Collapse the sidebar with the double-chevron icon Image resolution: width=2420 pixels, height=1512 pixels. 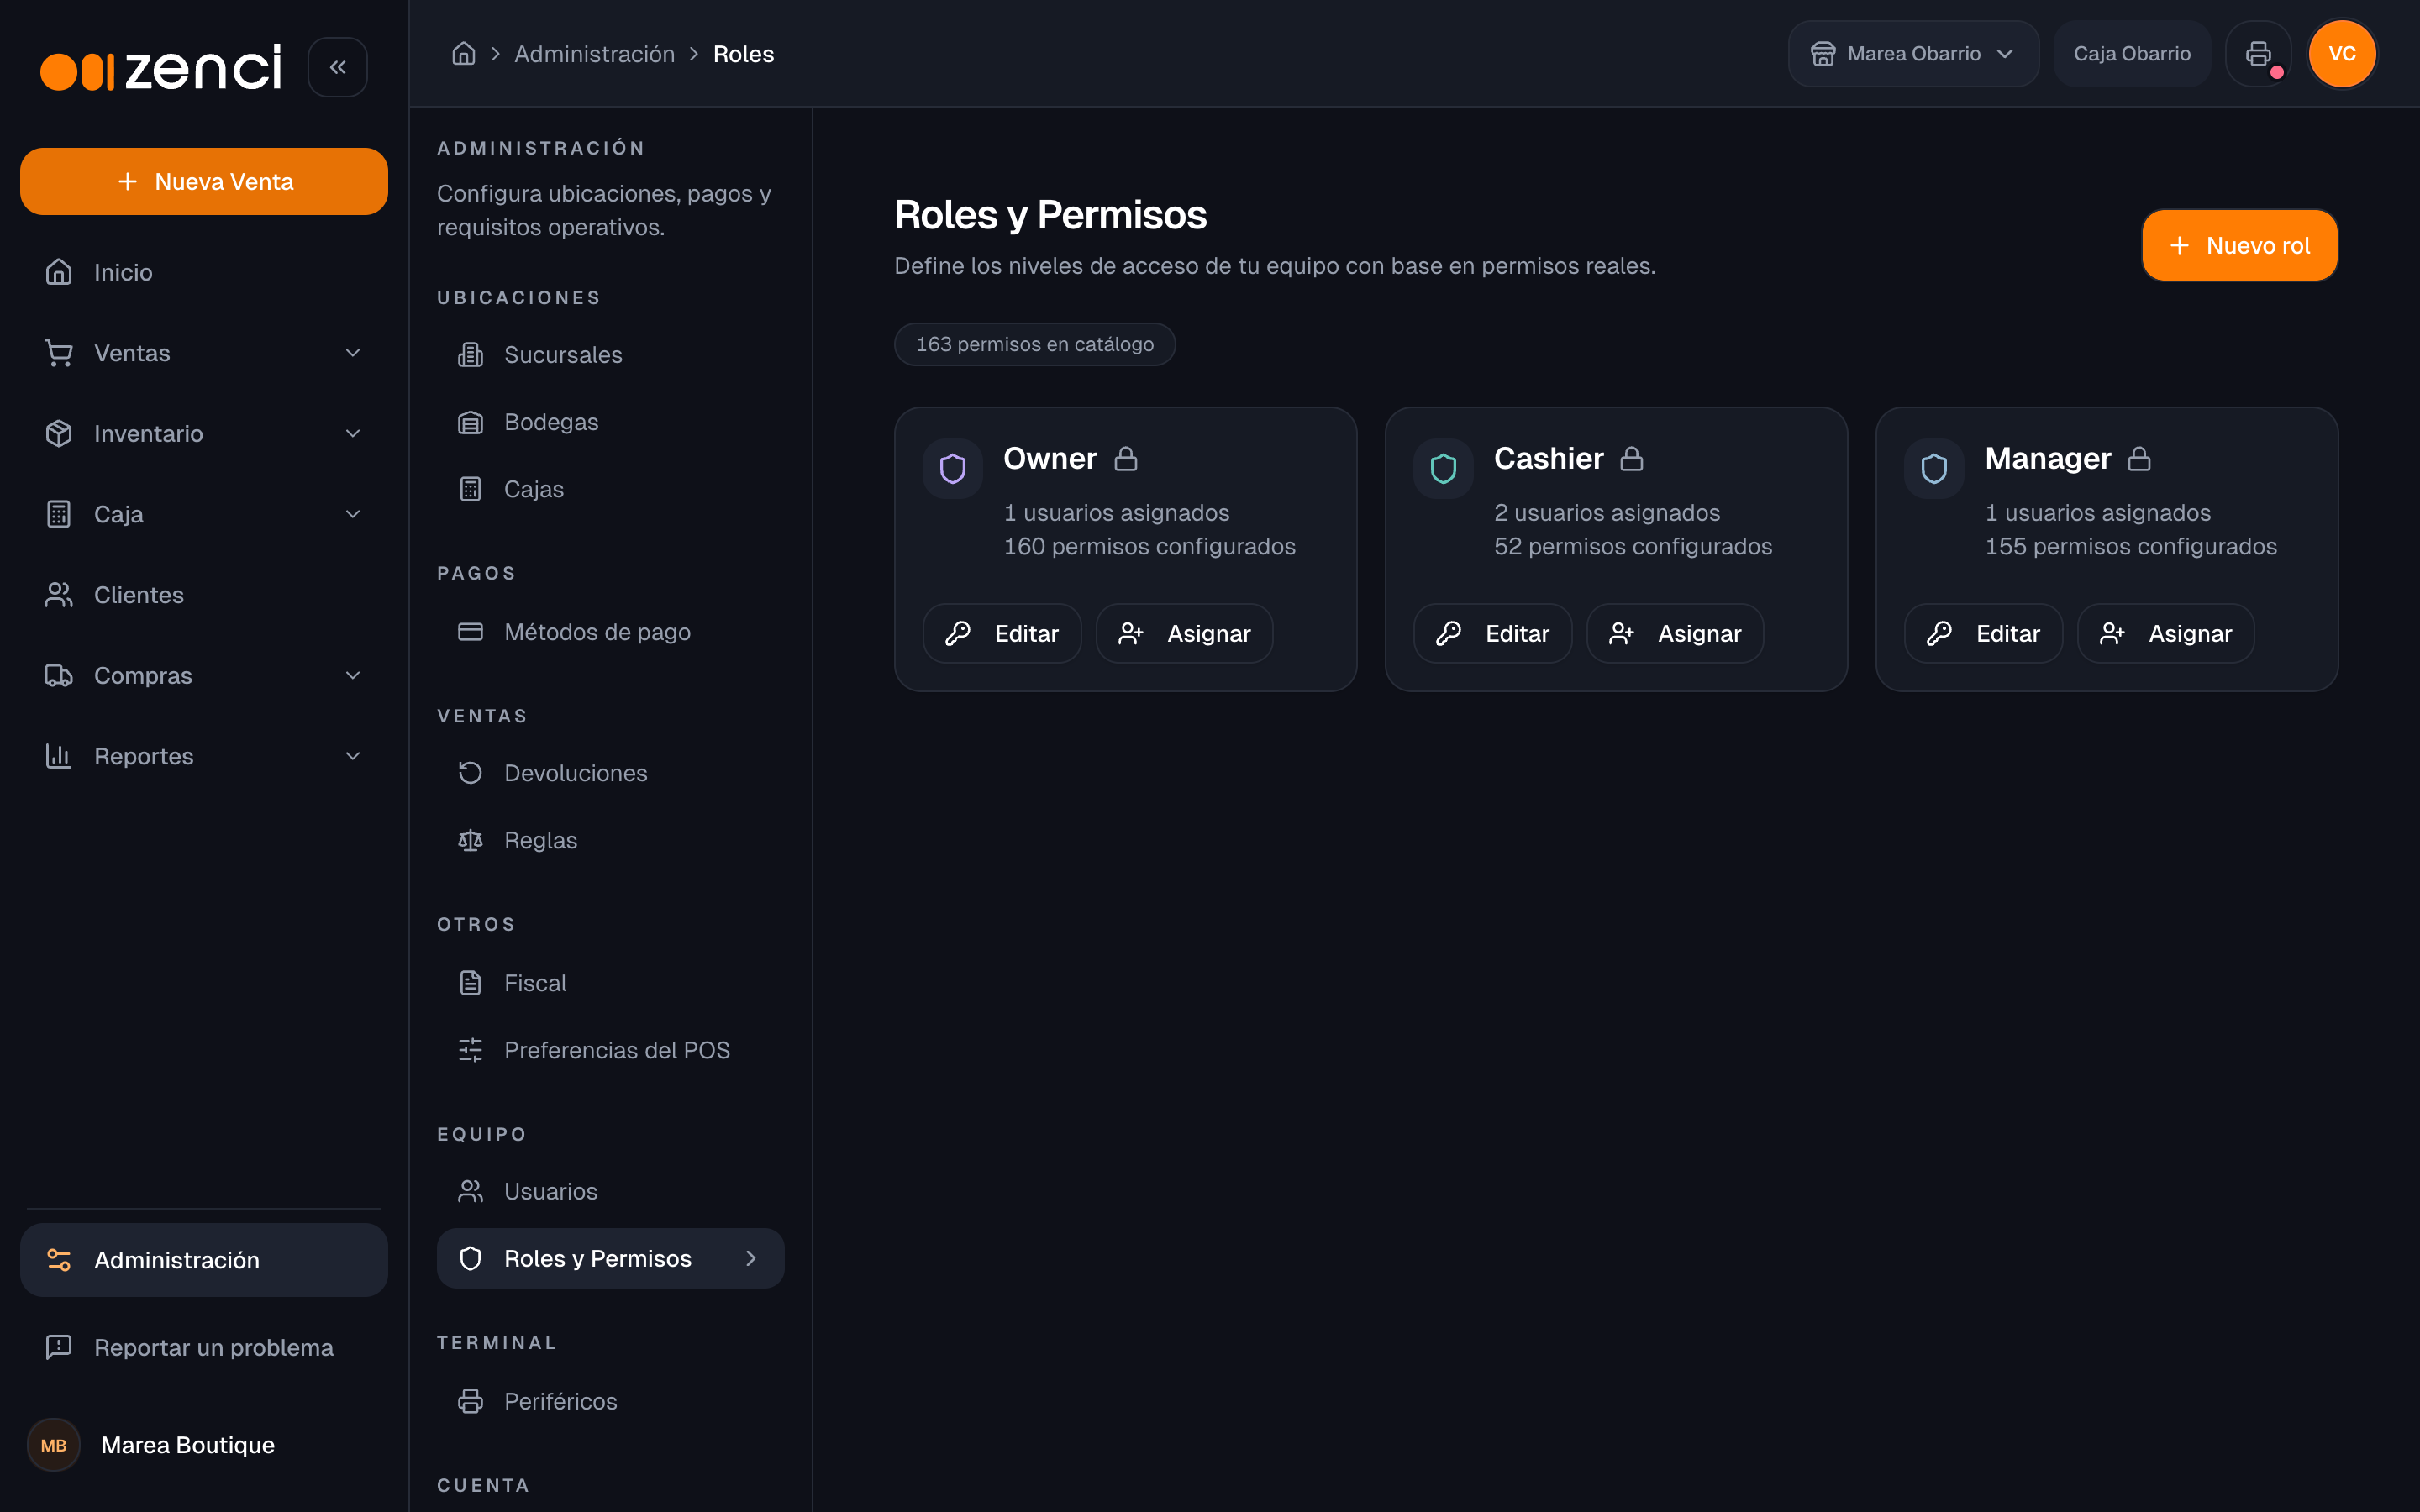(x=338, y=67)
